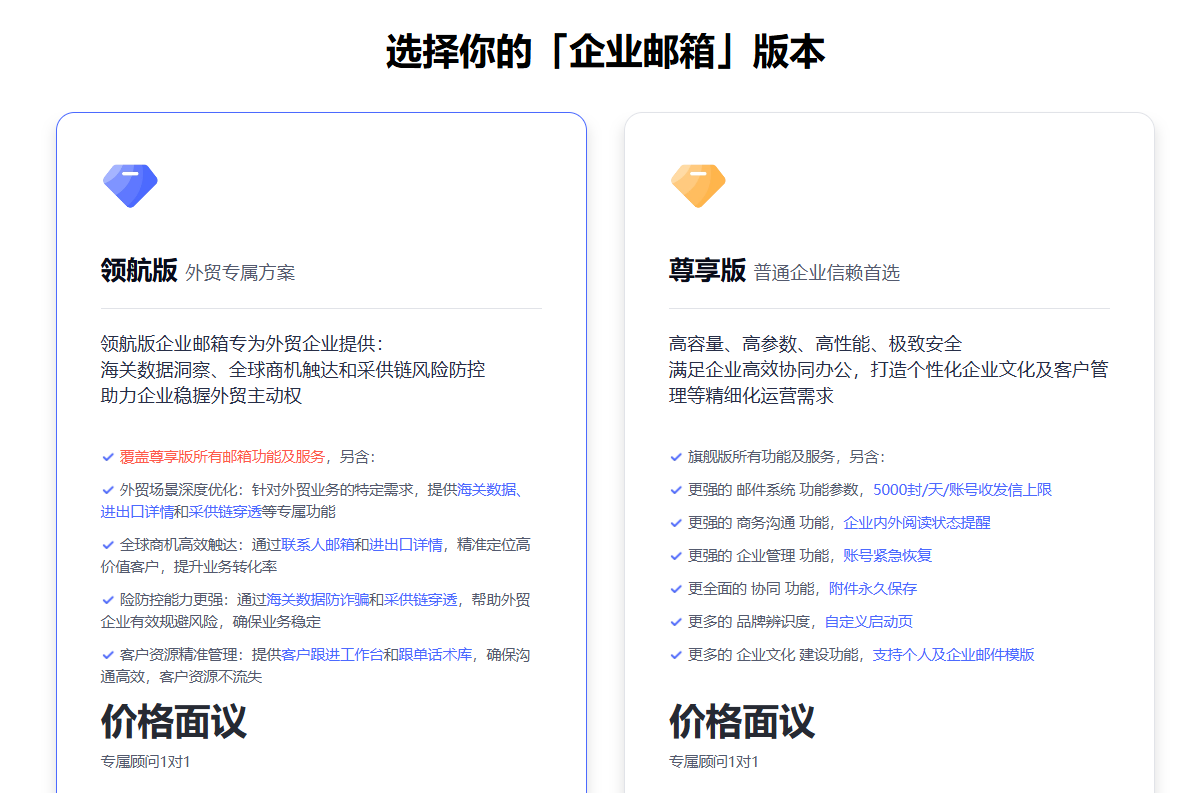Screen dimensions: 1190x793
Task: Click the checkmark beside 旗舰版所有功能及服务
Action: click(676, 454)
